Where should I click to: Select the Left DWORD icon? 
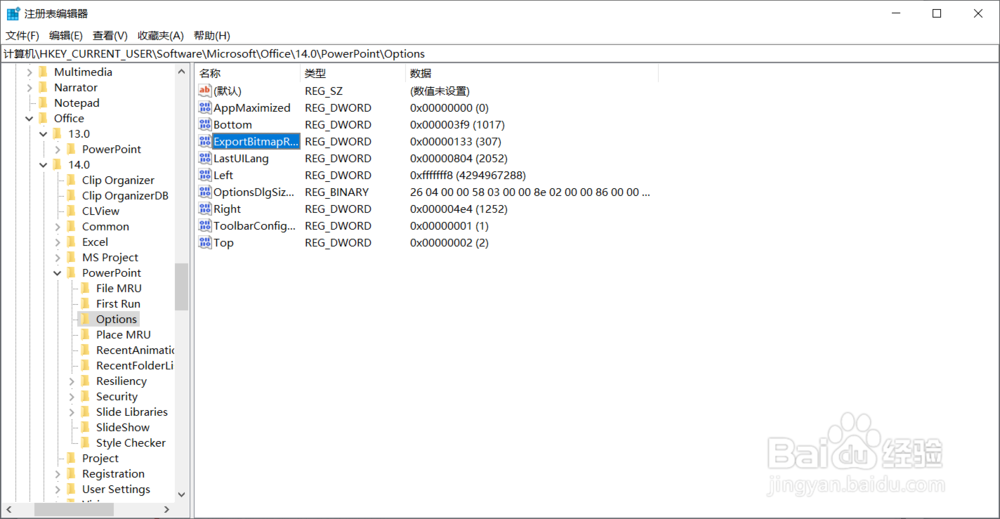205,175
